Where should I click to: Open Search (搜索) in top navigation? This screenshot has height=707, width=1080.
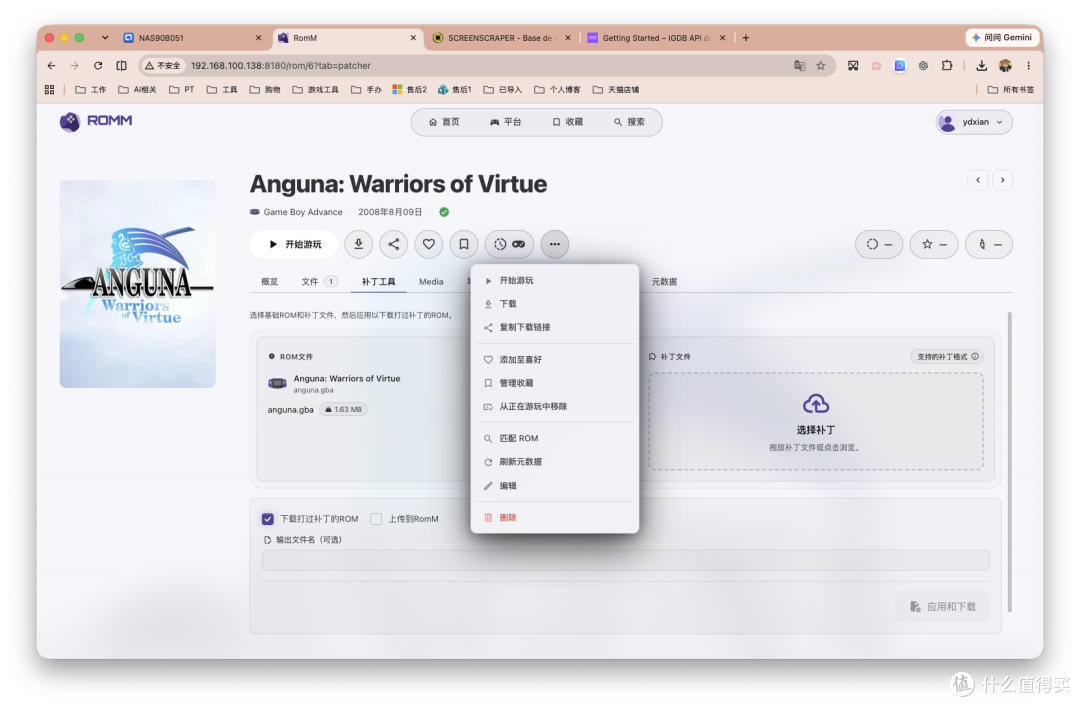pyautogui.click(x=630, y=122)
